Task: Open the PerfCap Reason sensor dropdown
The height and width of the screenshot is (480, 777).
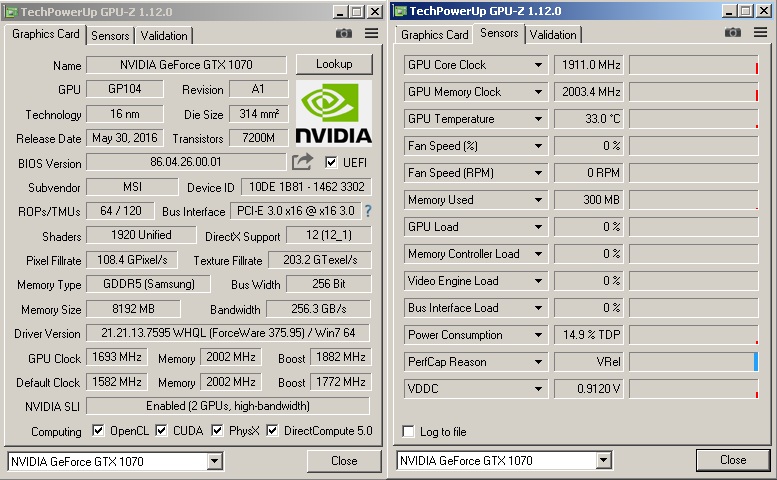Action: 538,362
